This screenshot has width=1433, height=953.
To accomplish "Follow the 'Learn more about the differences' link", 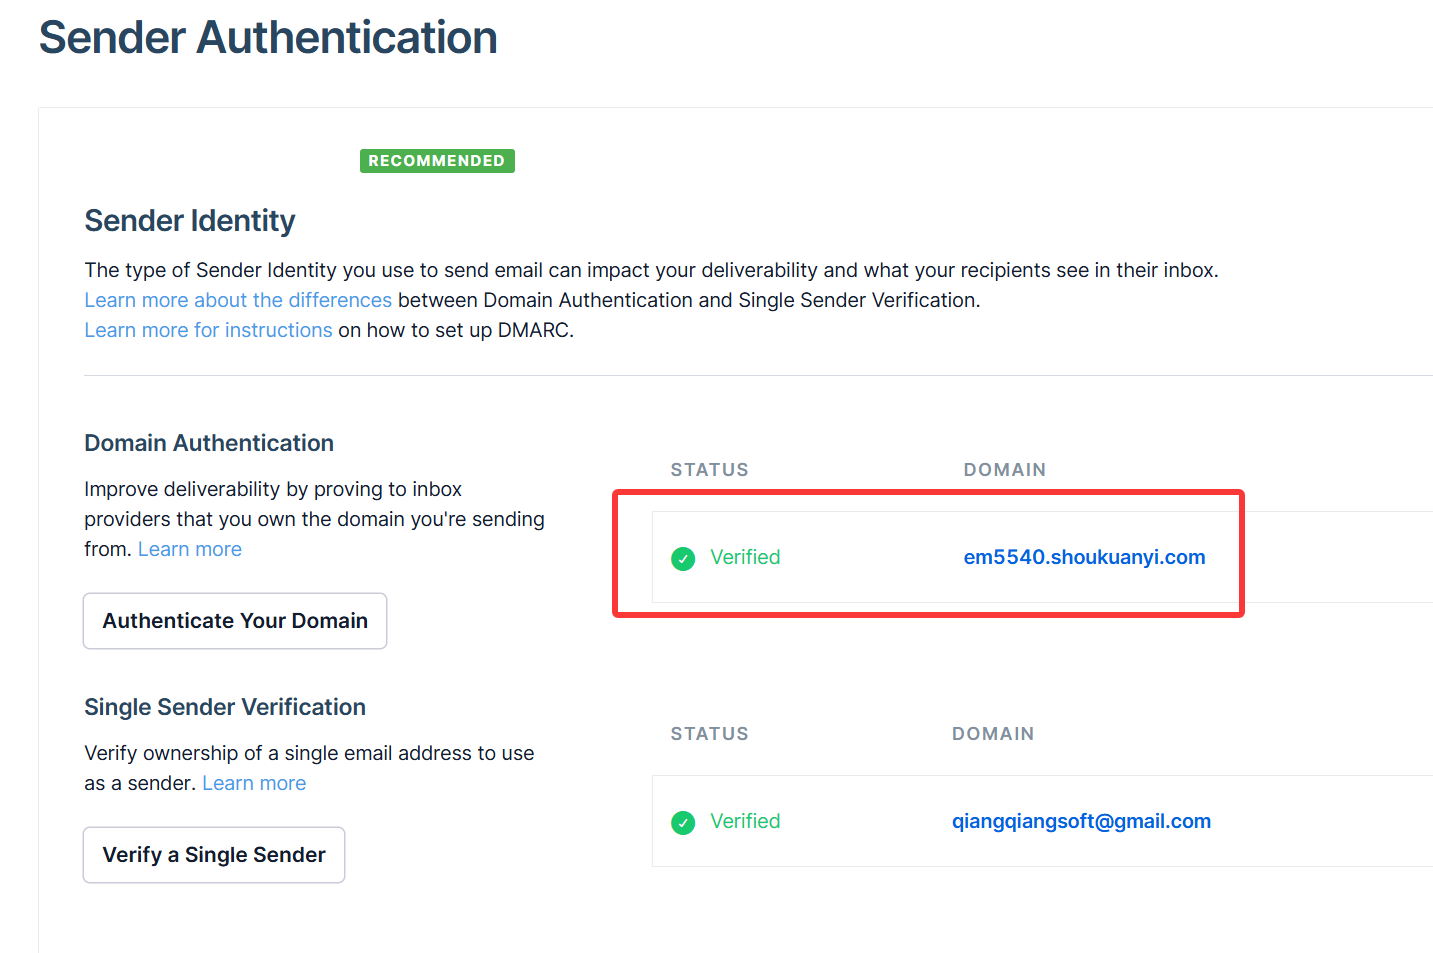I will coord(238,300).
